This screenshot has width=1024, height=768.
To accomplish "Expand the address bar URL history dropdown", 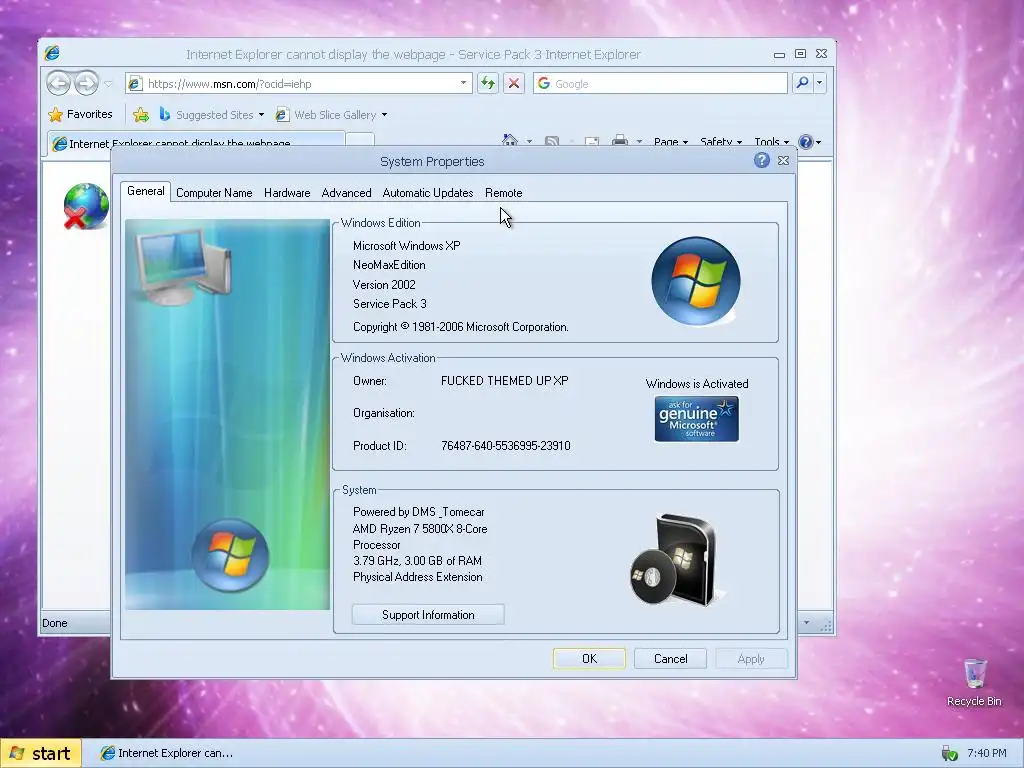I will (x=463, y=83).
